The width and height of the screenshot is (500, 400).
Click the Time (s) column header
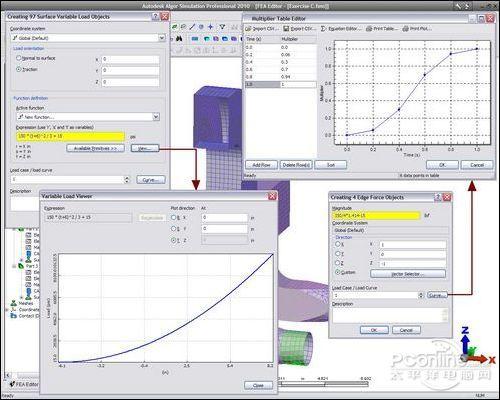(x=262, y=39)
